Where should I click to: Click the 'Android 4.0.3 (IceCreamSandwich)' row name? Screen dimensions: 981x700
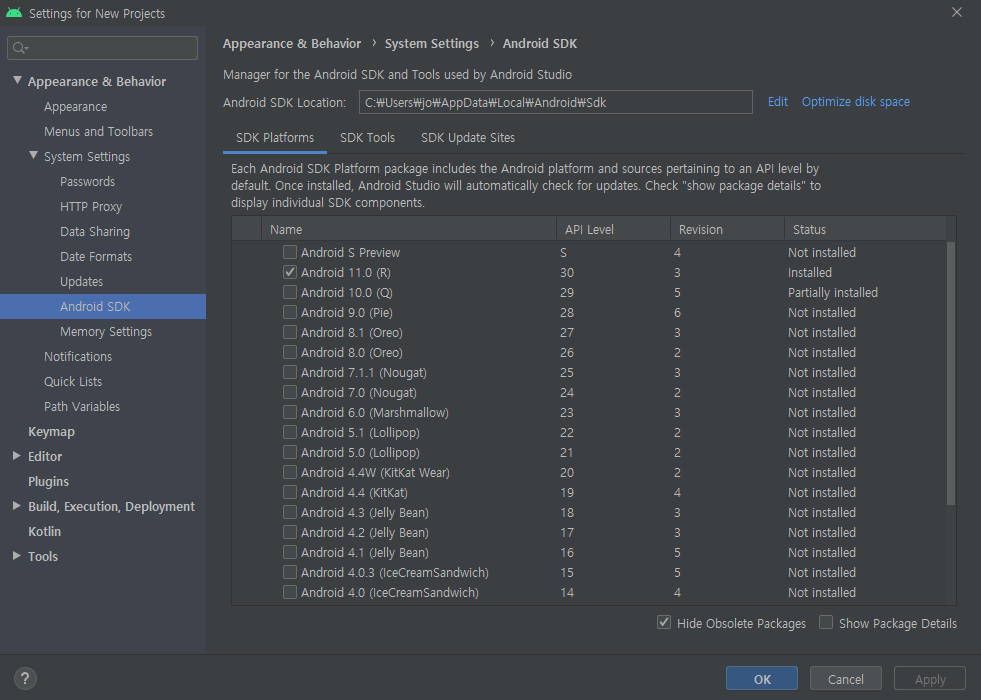click(395, 572)
